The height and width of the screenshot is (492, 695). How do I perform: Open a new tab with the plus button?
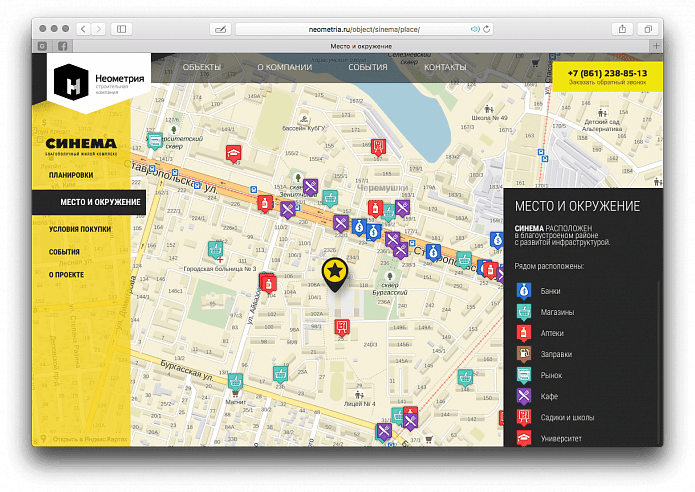656,46
